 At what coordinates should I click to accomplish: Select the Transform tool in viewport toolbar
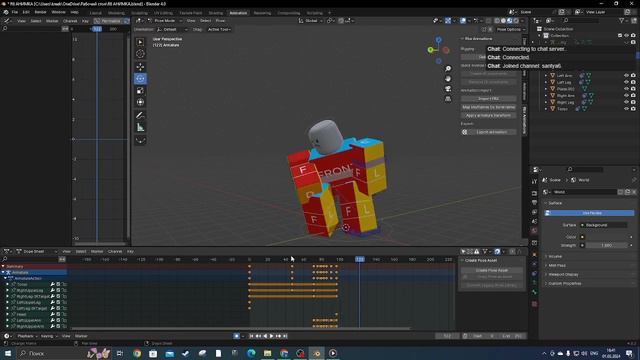(x=140, y=102)
